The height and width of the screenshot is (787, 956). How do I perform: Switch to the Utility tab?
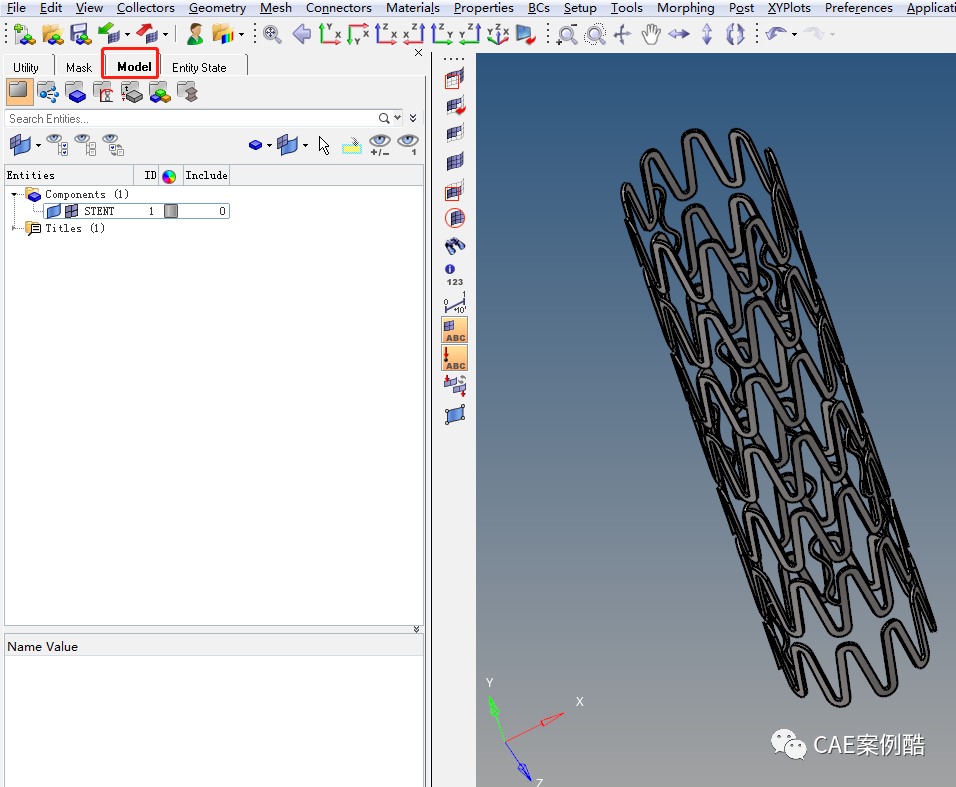point(26,67)
